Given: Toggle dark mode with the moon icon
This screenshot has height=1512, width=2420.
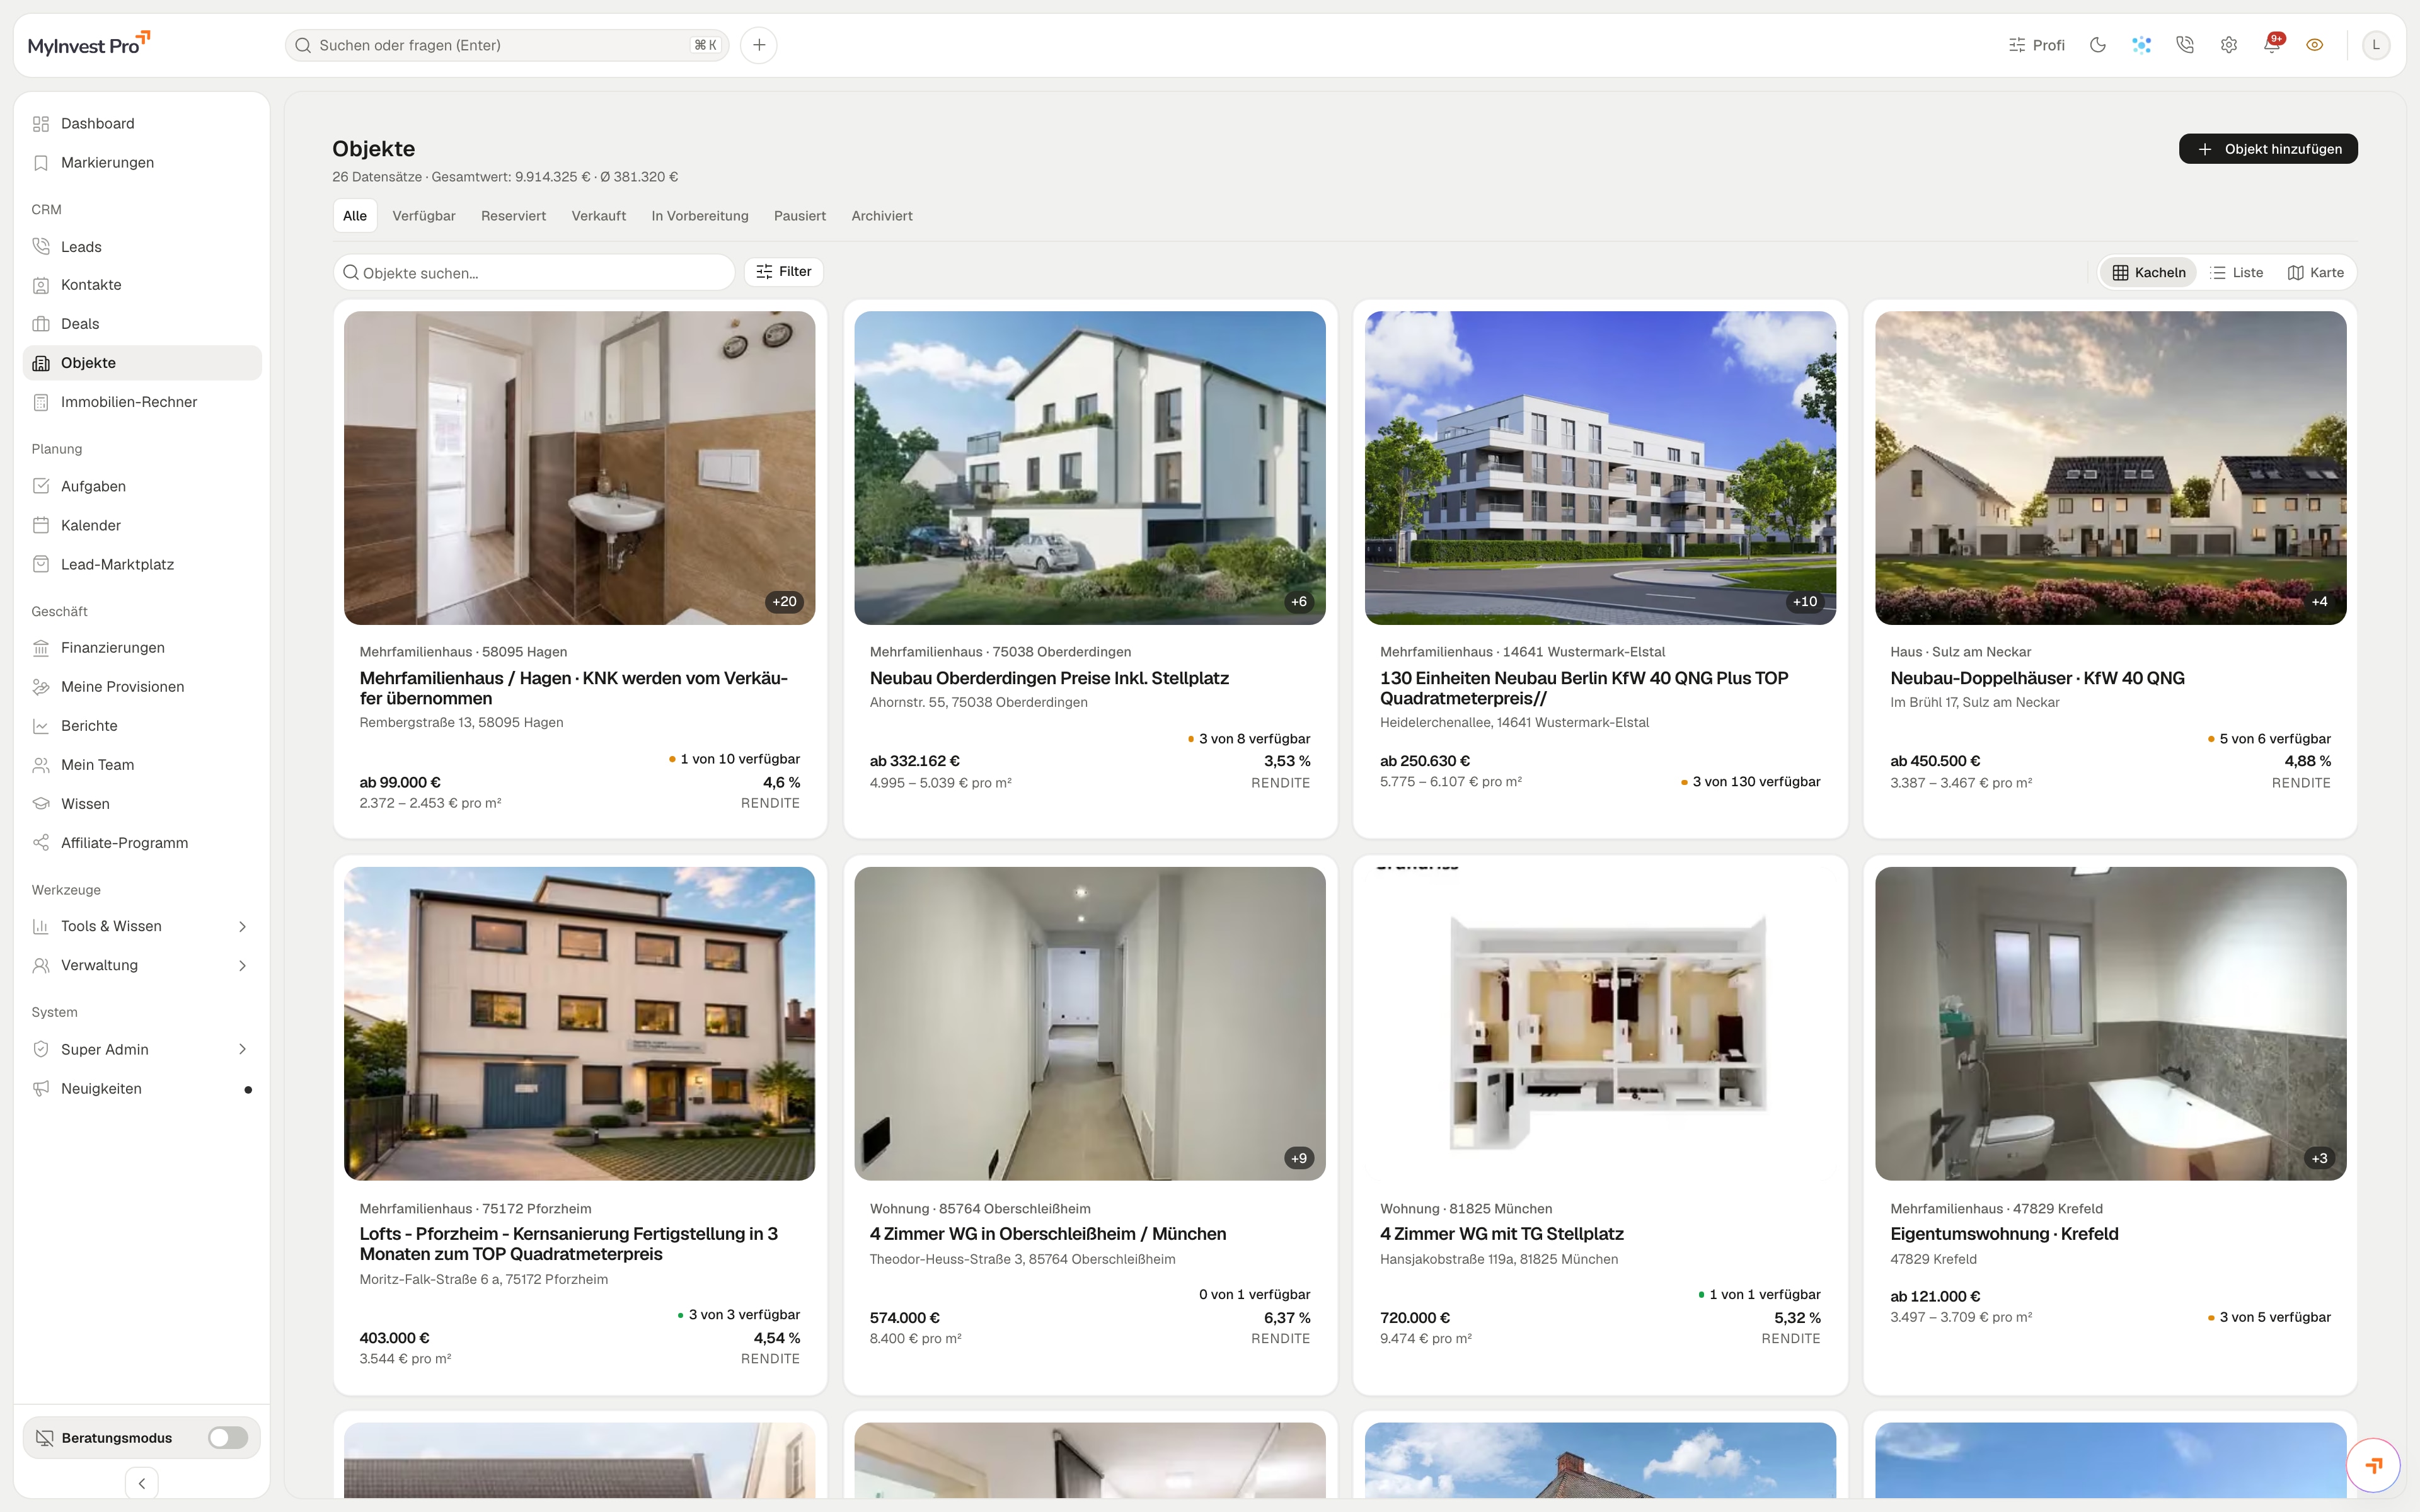Looking at the screenshot, I should 2098,45.
